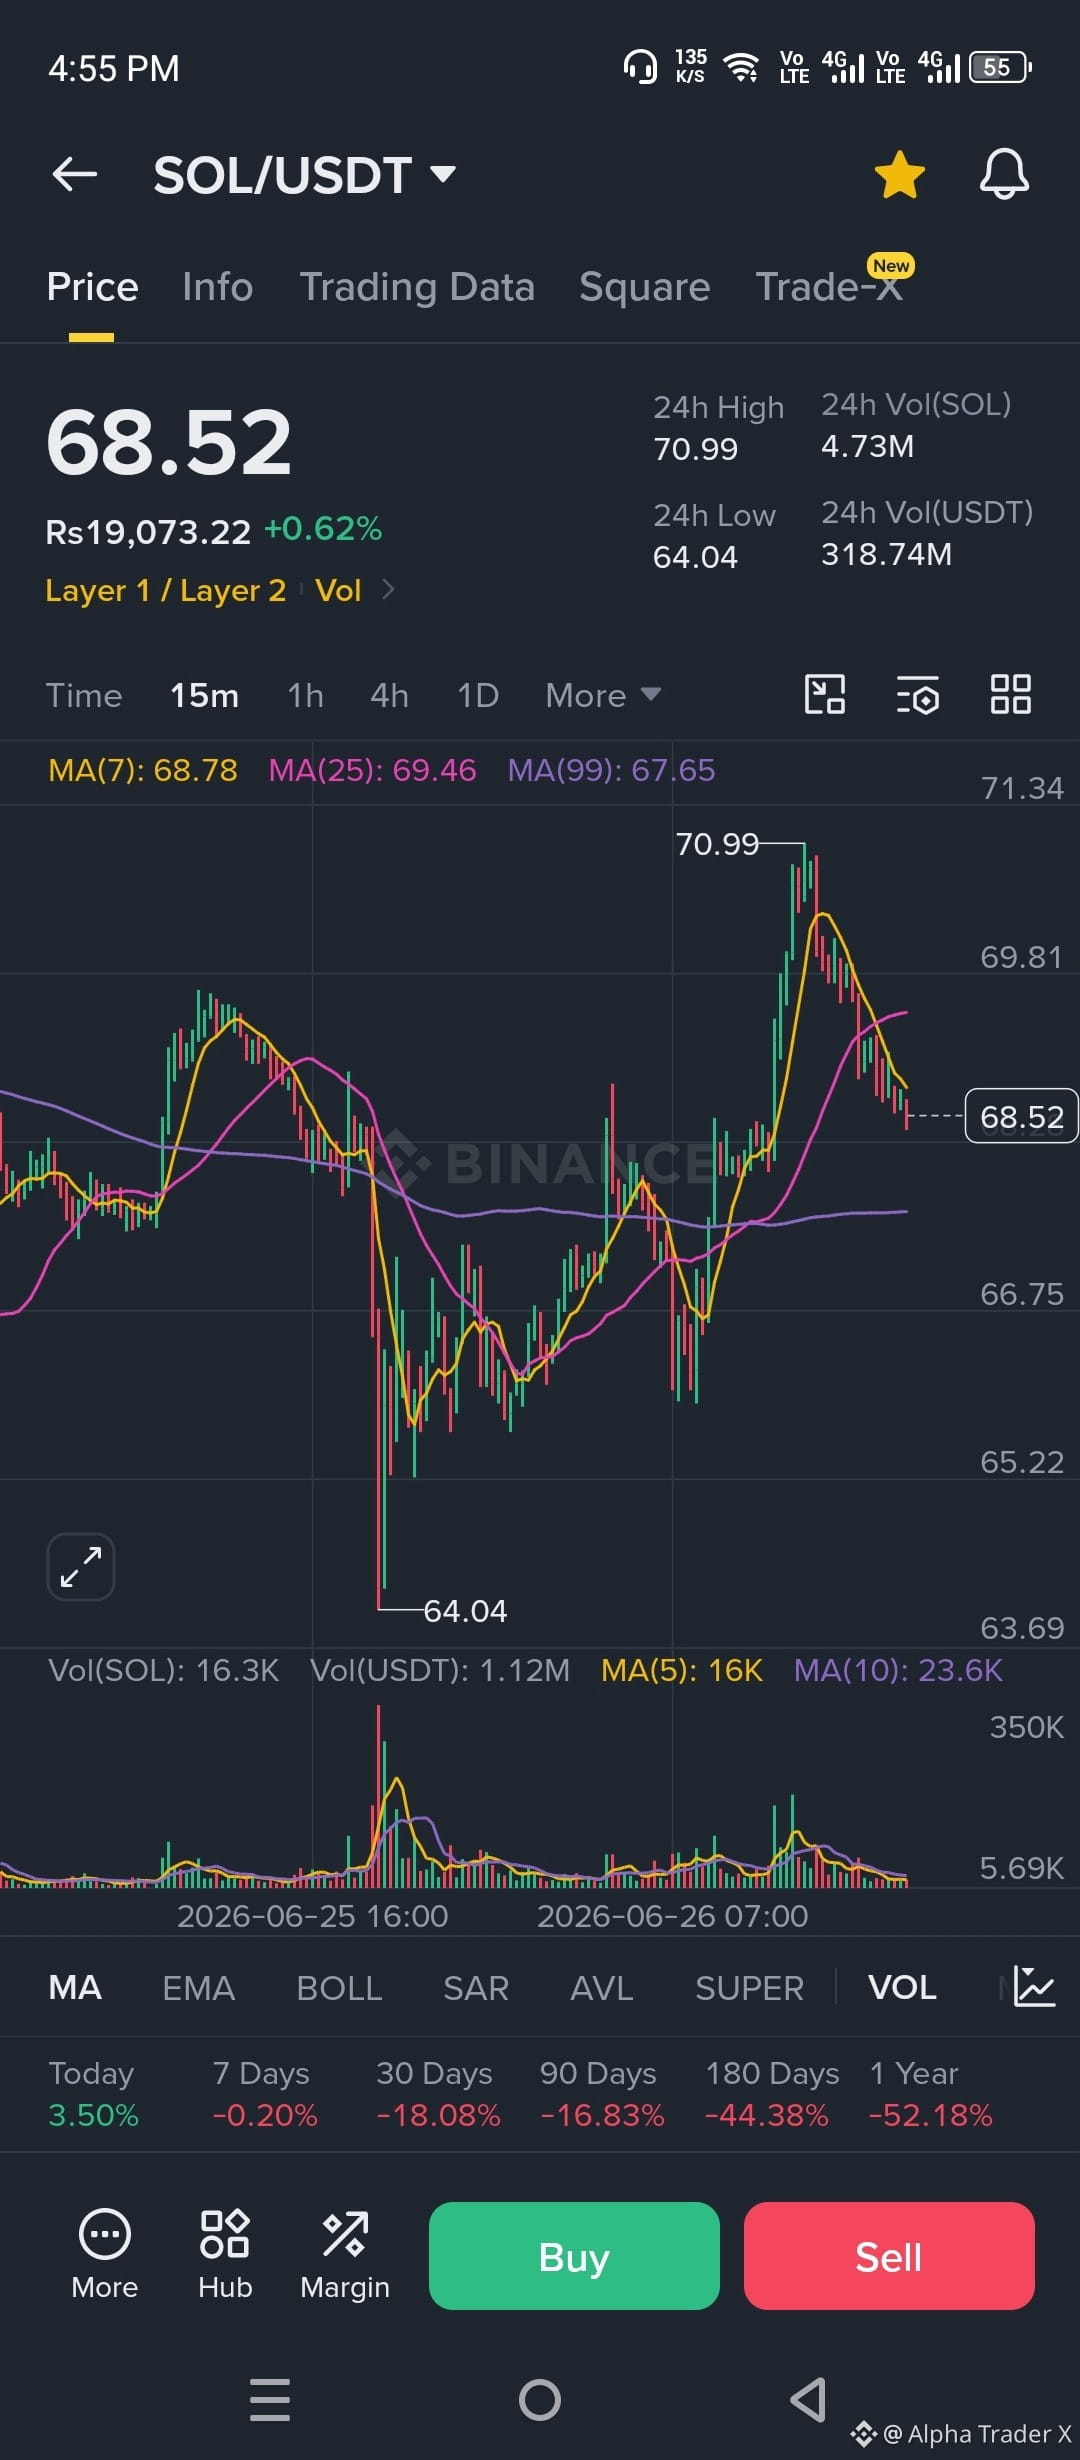
Task: Tap the green Buy button
Action: (x=574, y=2255)
